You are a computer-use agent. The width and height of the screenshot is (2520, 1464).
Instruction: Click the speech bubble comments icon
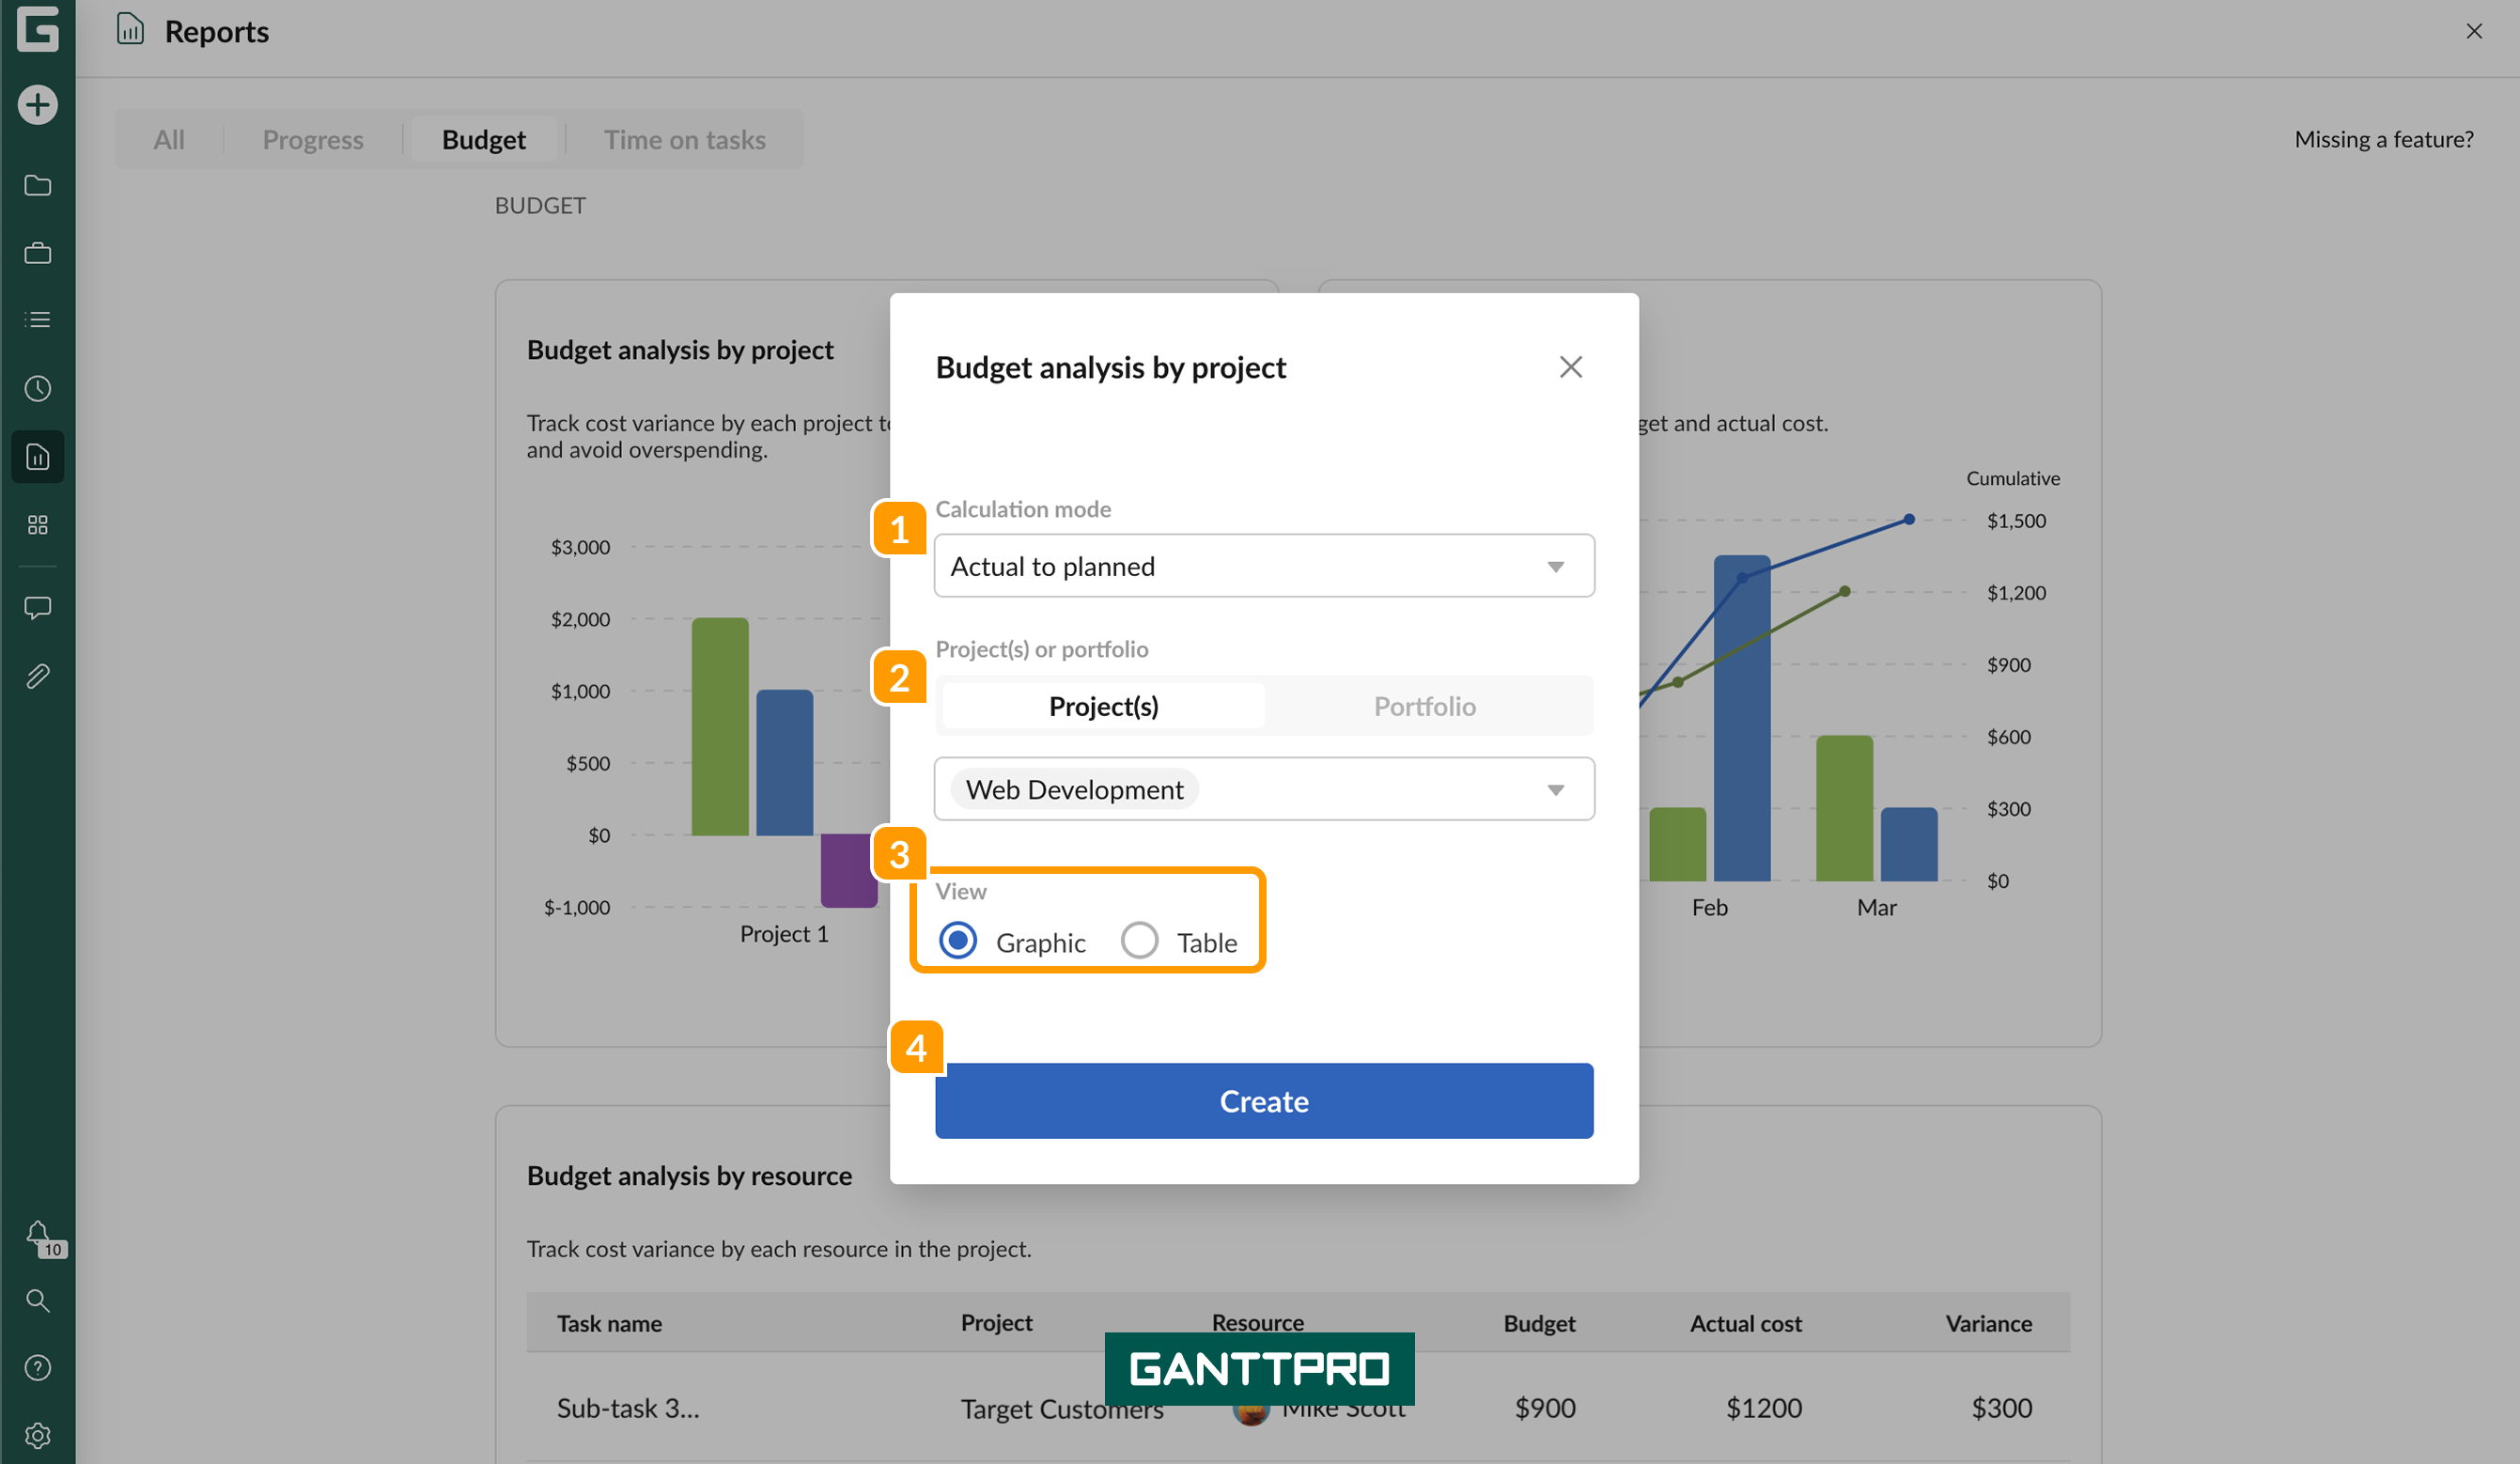click(37, 608)
